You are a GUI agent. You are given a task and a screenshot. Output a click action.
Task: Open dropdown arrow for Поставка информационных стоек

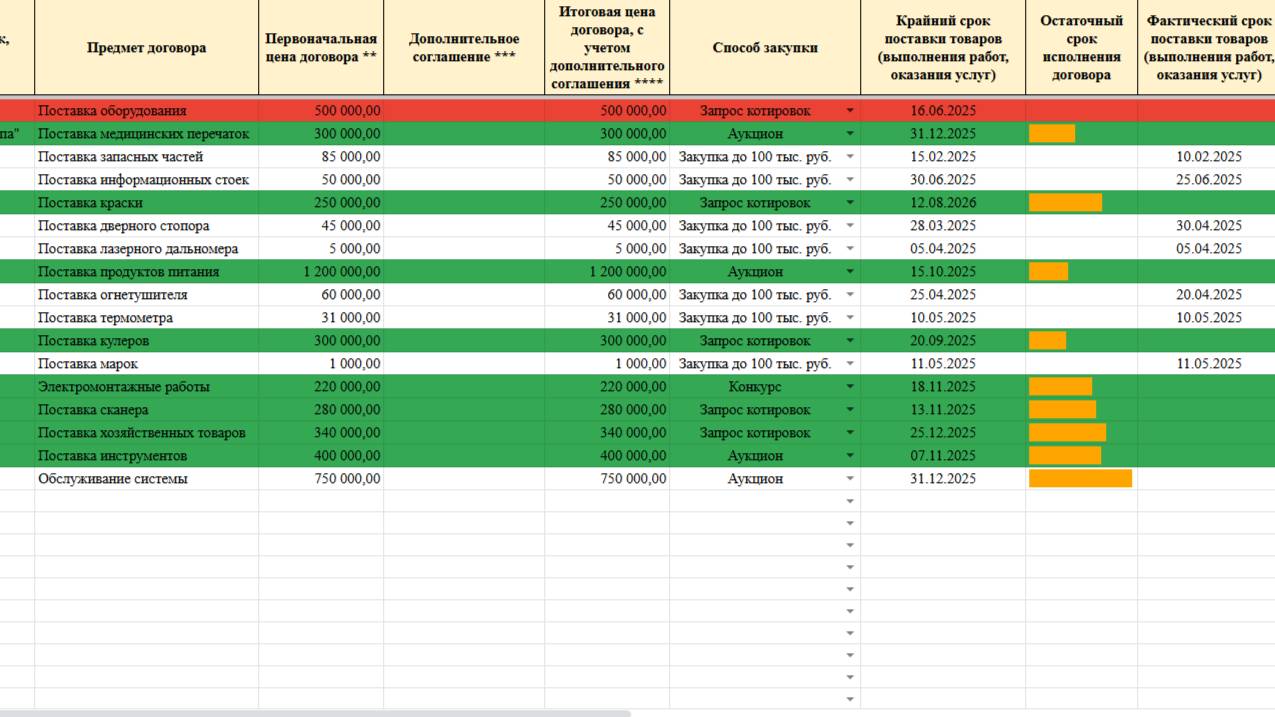pos(850,180)
